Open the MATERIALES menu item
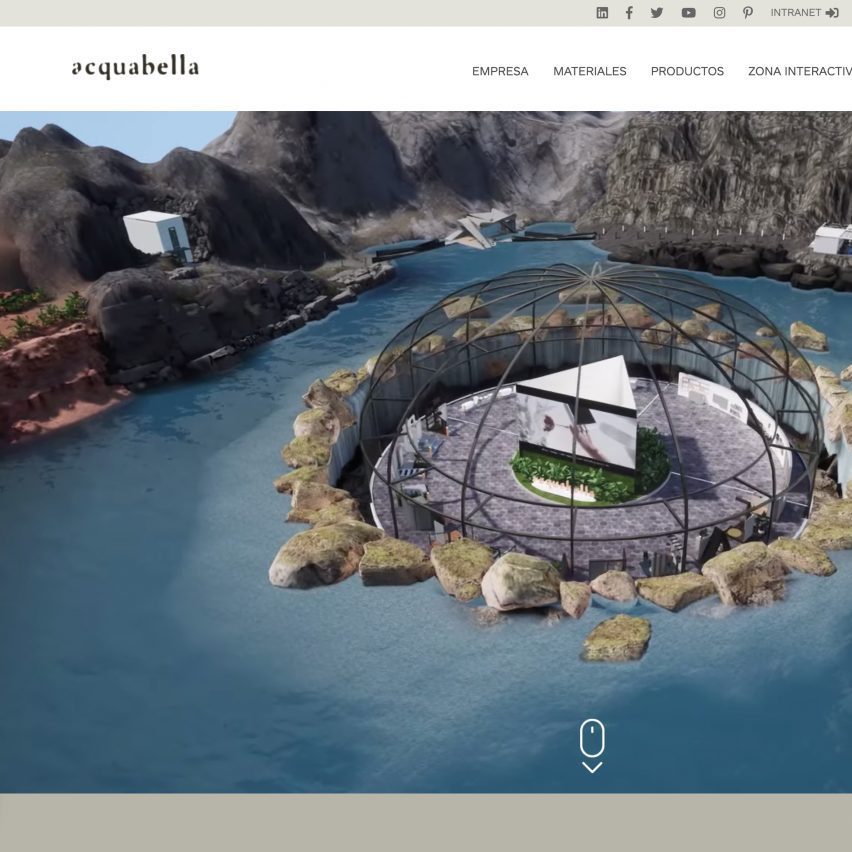852x852 pixels. tap(590, 71)
